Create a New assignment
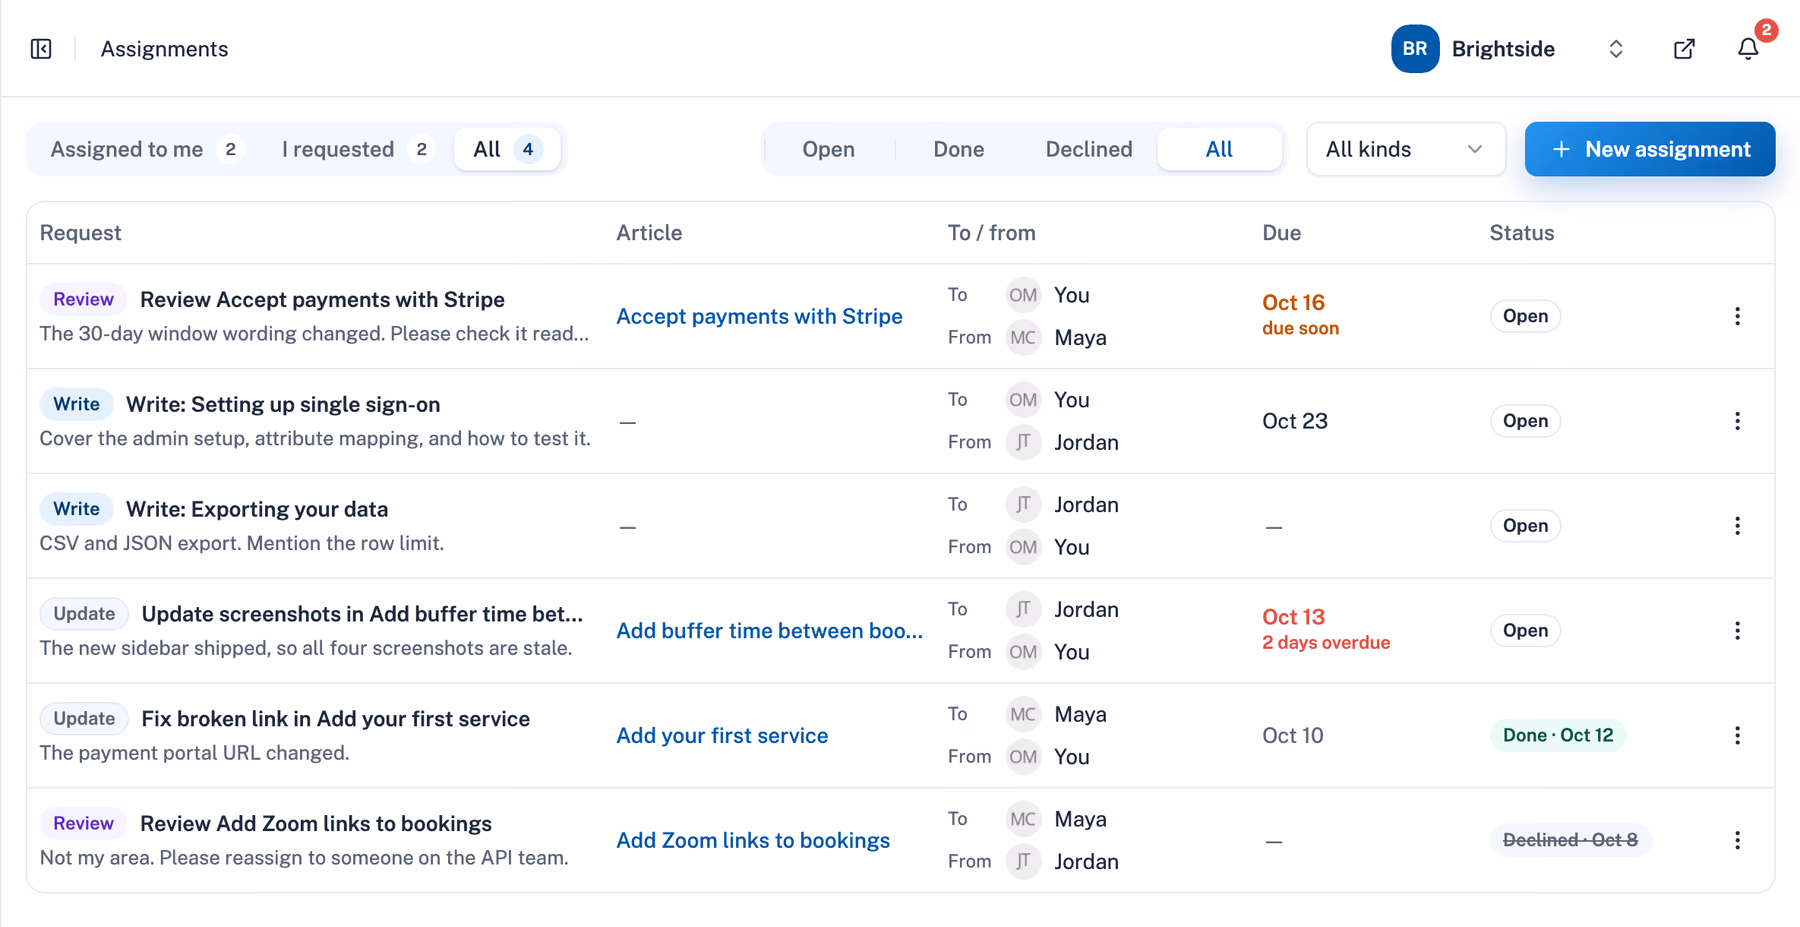 pos(1649,149)
